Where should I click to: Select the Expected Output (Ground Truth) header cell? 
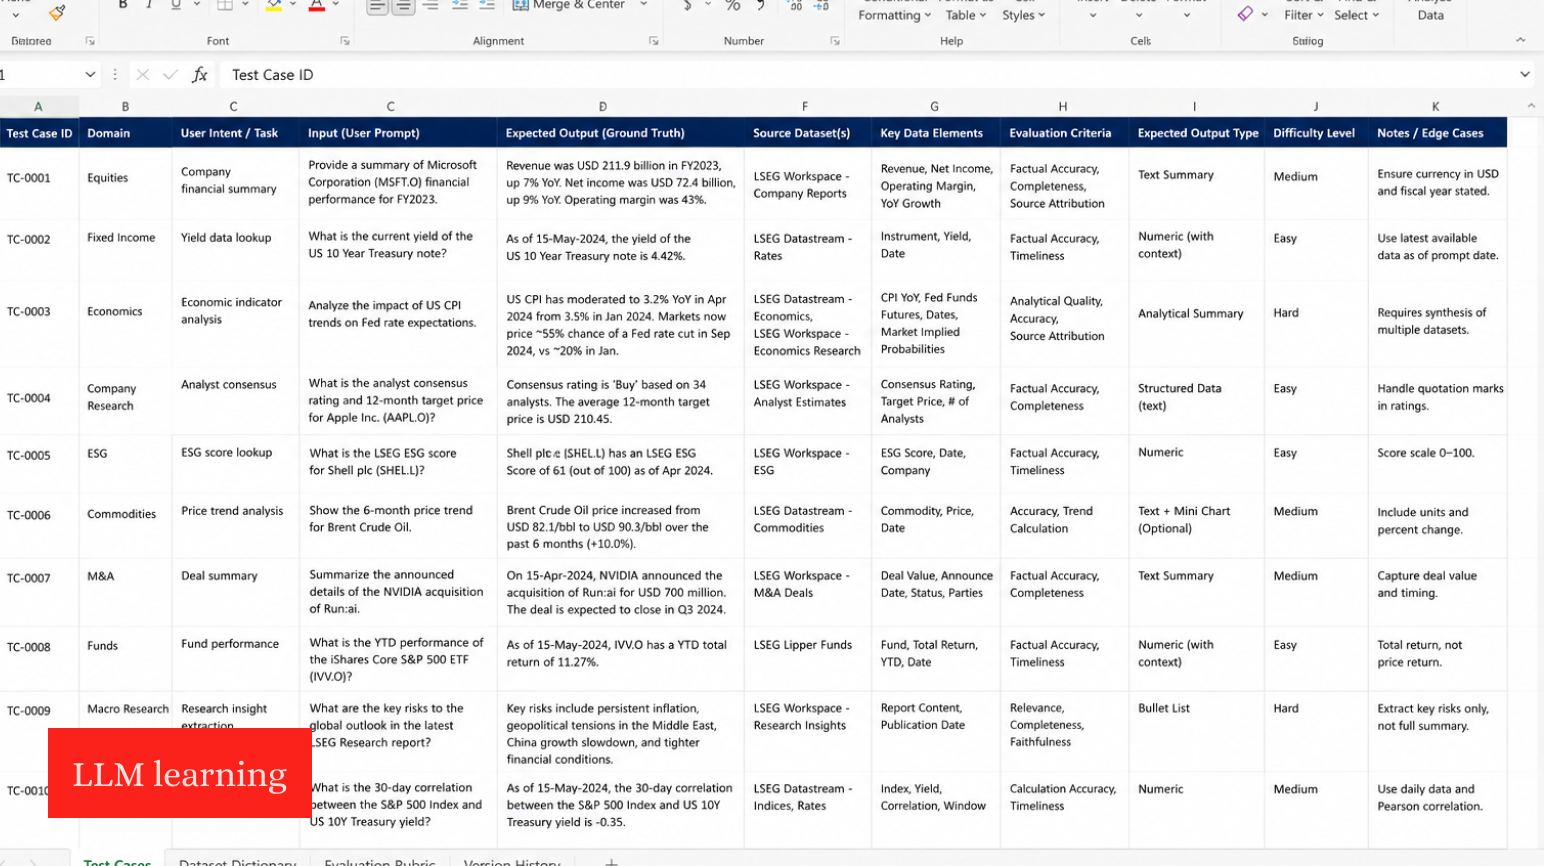(621, 133)
